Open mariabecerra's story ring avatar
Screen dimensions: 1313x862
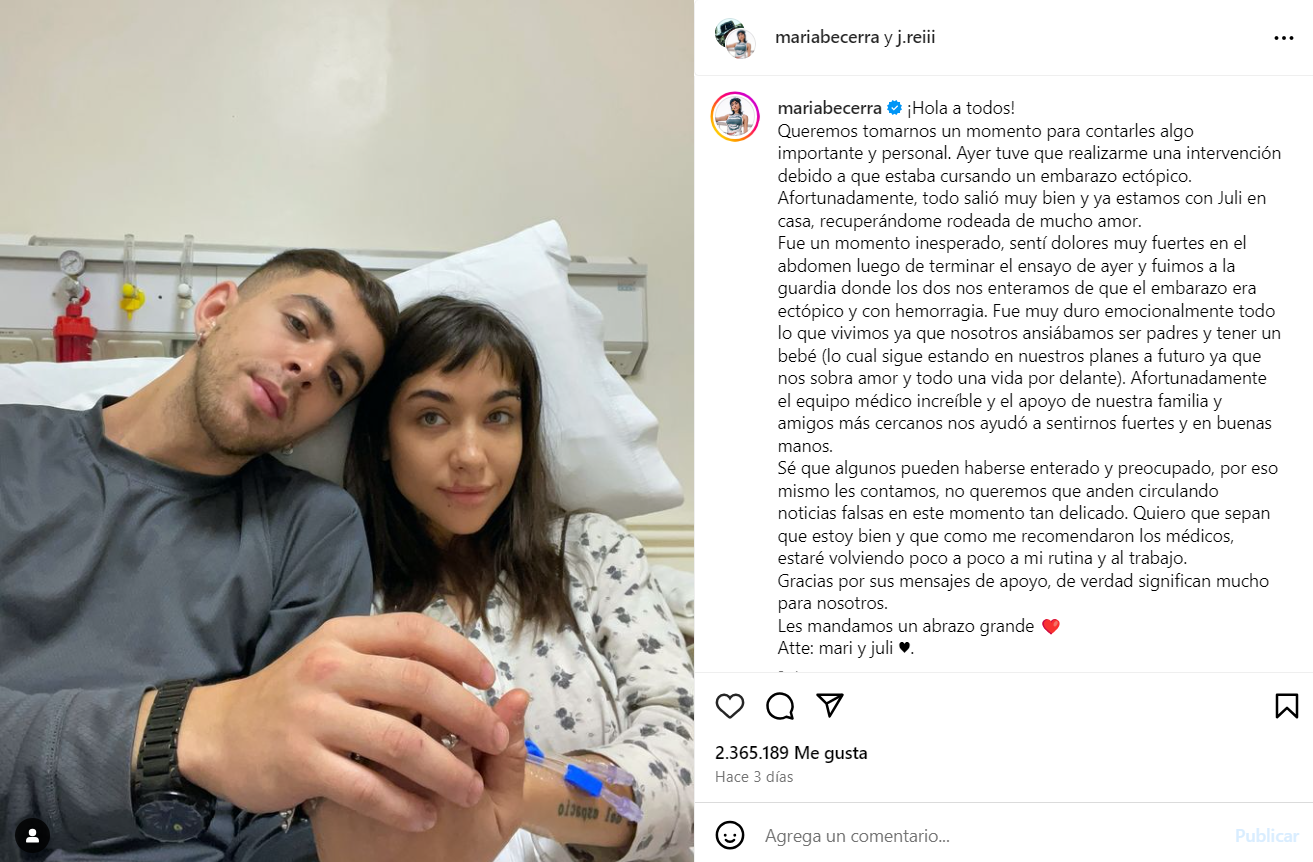[735, 117]
